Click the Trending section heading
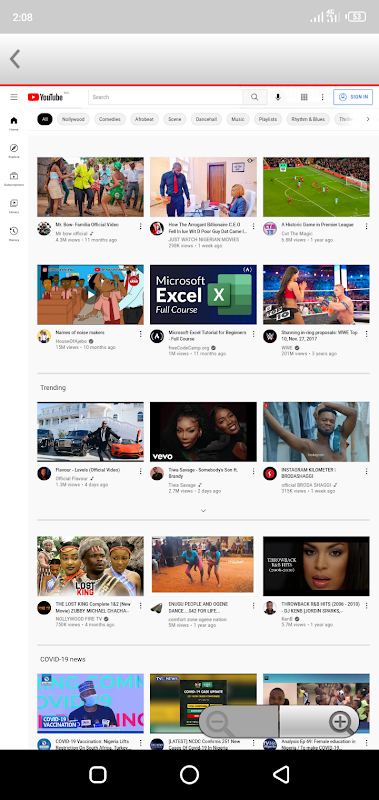 [53, 388]
